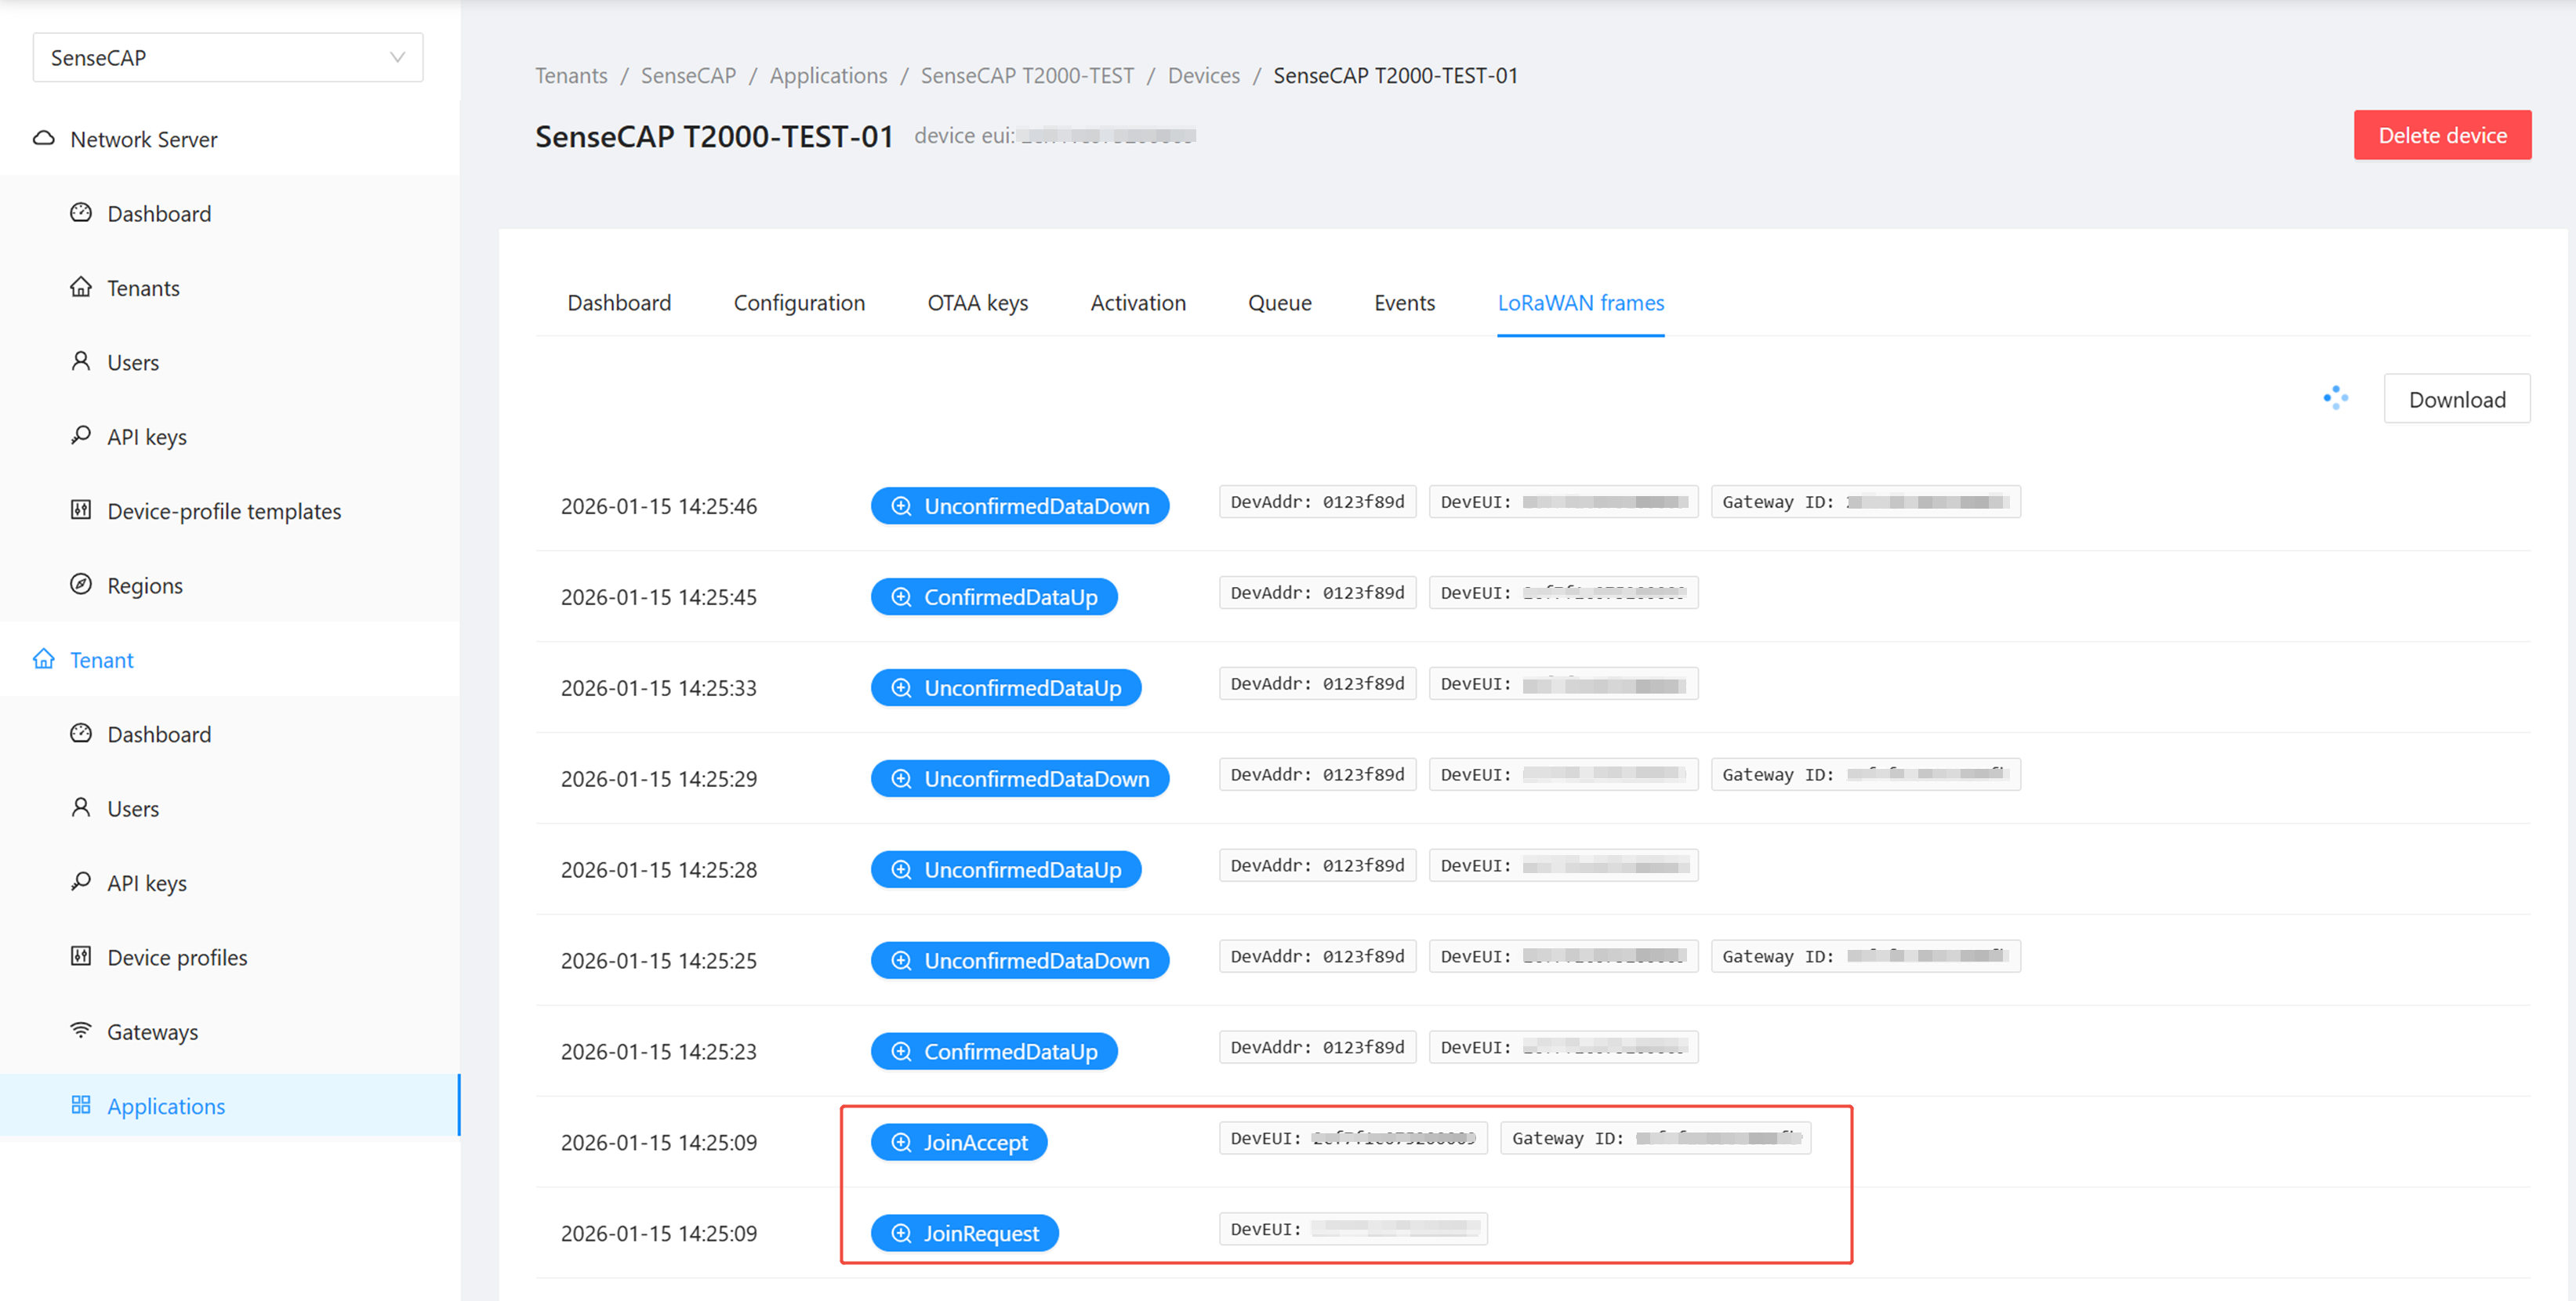Expand the 14:25:33 UnconfirmedDataUp frame
This screenshot has height=1301, width=2576.
click(x=1005, y=688)
